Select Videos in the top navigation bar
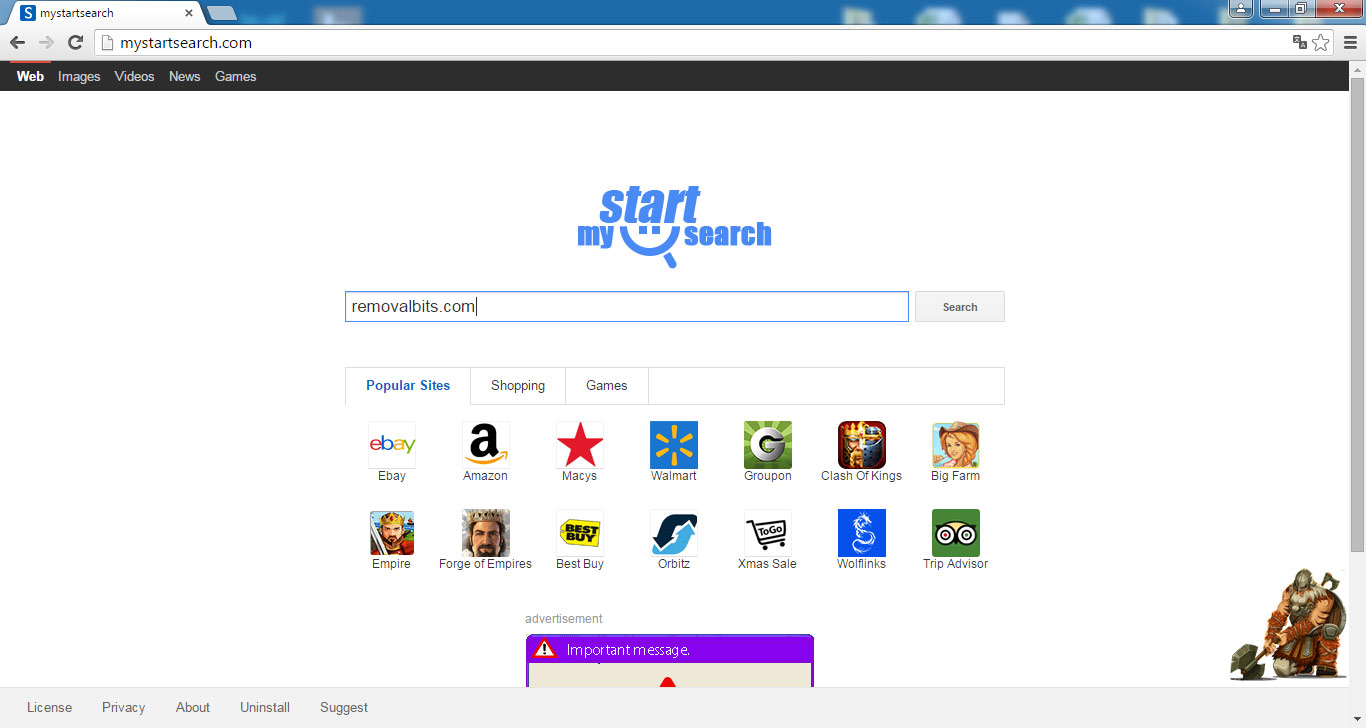The width and height of the screenshot is (1366, 728). coord(134,76)
